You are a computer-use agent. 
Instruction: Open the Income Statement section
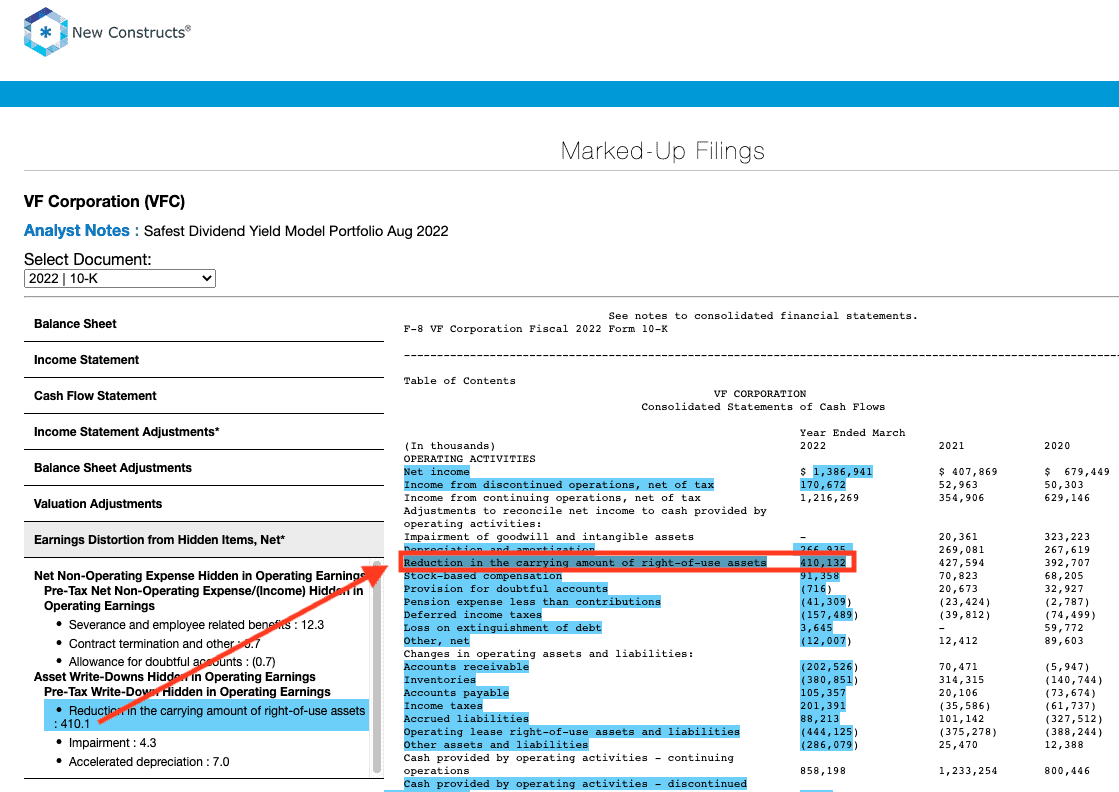pyautogui.click(x=203, y=360)
